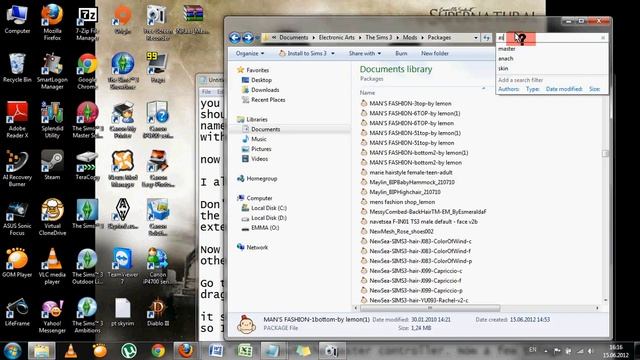Open VLC from the taskbar

[x=71, y=351]
